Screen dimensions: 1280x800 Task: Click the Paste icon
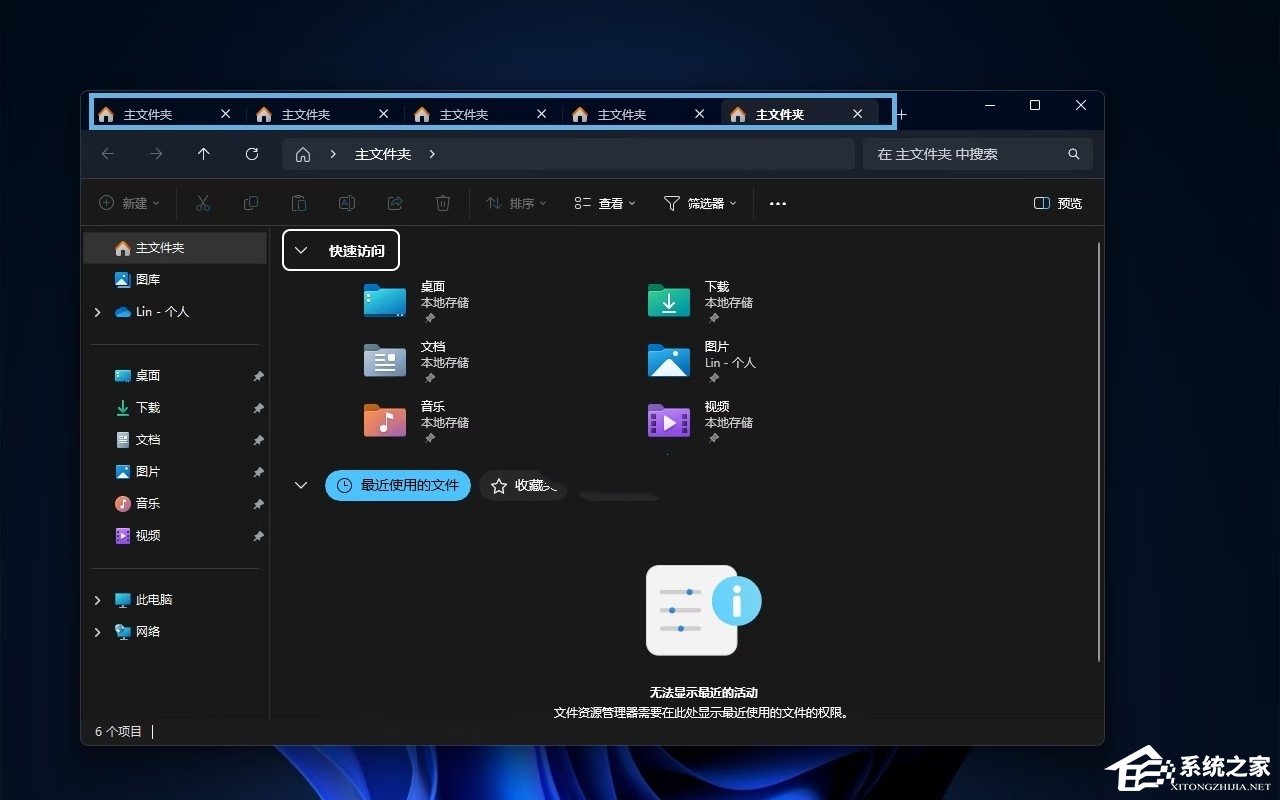click(x=299, y=203)
